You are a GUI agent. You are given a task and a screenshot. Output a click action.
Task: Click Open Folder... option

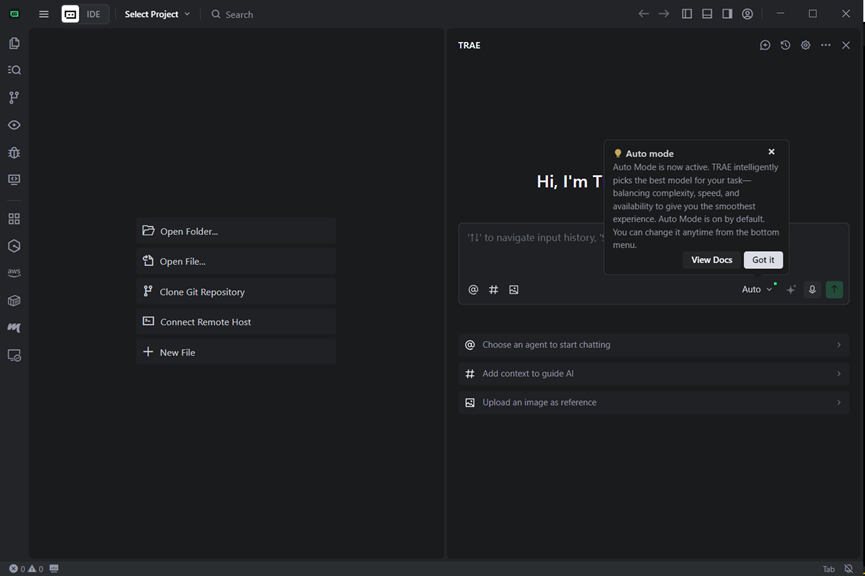coord(236,231)
